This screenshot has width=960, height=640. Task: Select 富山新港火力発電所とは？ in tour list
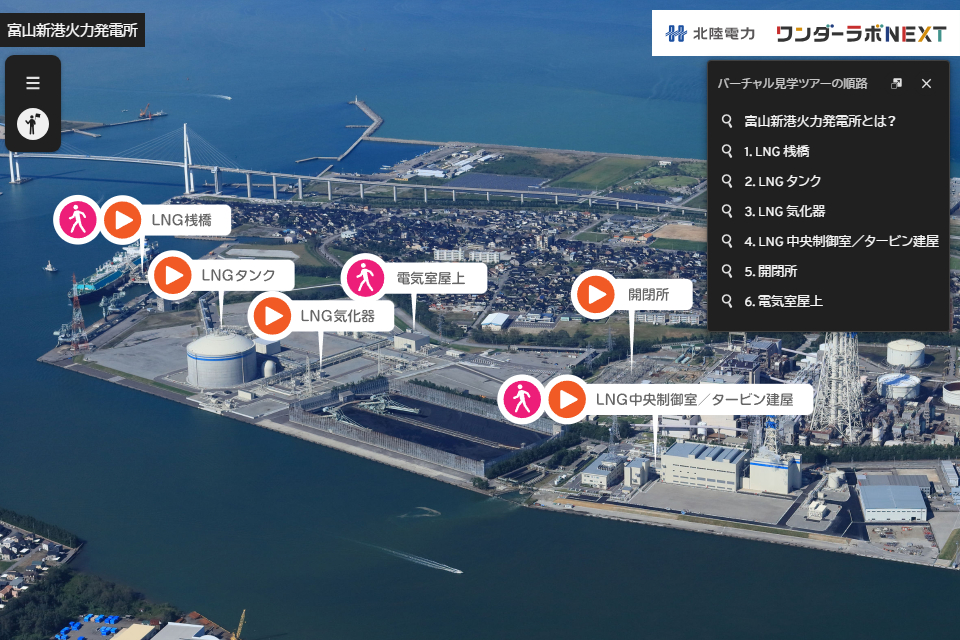(x=819, y=121)
